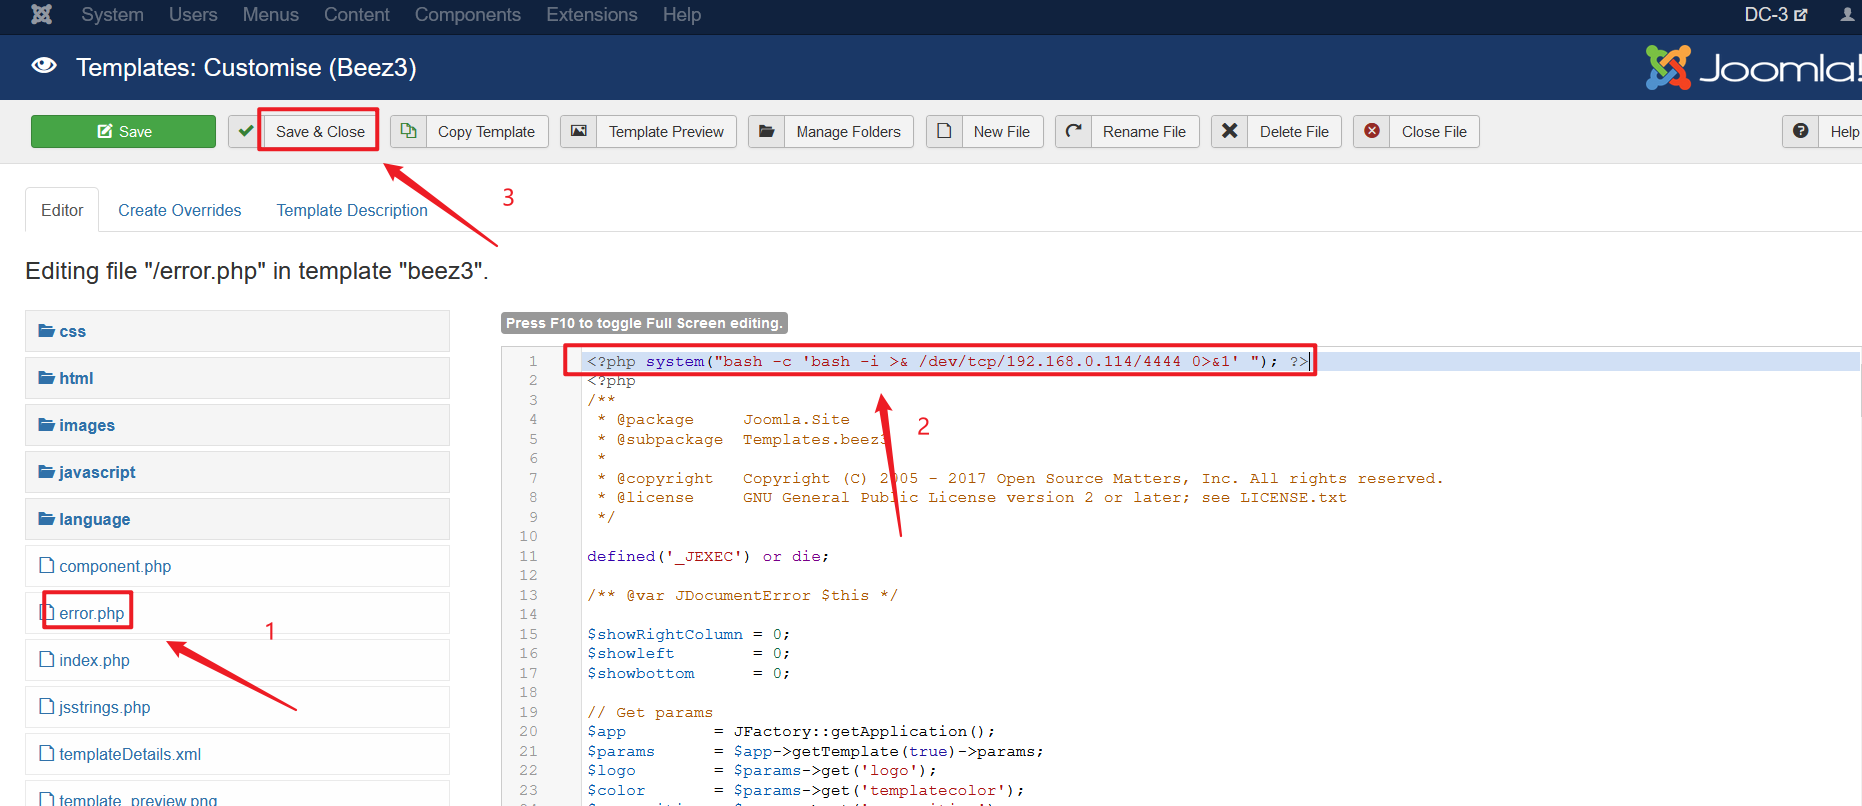Click the Rename File arrow icon
Viewport: 1862px width, 806px height.
1073,131
